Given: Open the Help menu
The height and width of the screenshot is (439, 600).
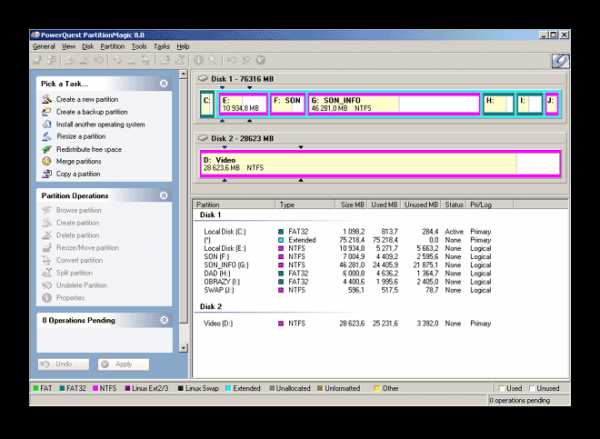Looking at the screenshot, I should coord(183,46).
